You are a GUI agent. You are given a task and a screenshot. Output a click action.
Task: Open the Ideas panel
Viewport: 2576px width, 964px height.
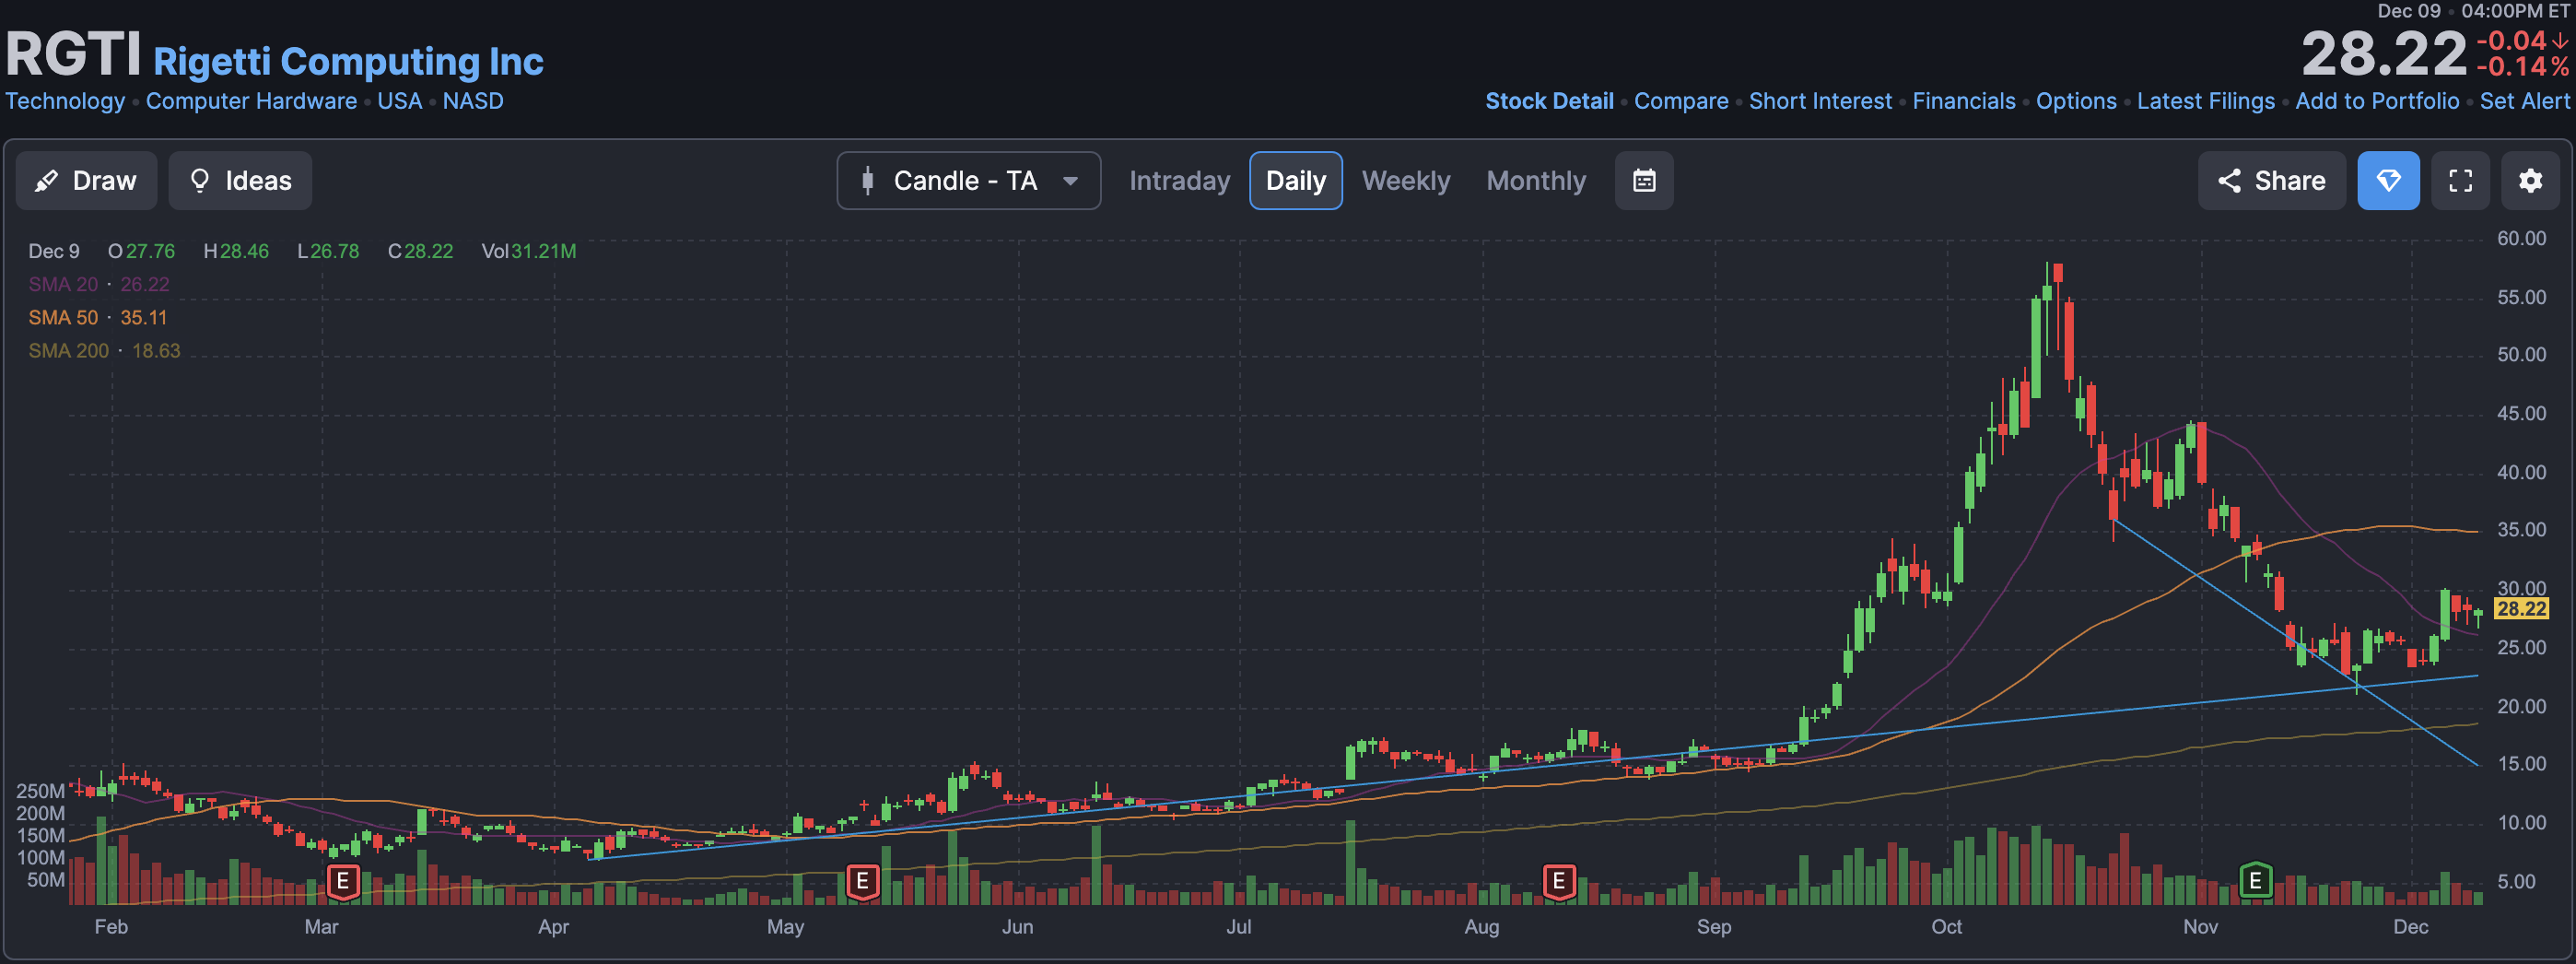tap(240, 181)
